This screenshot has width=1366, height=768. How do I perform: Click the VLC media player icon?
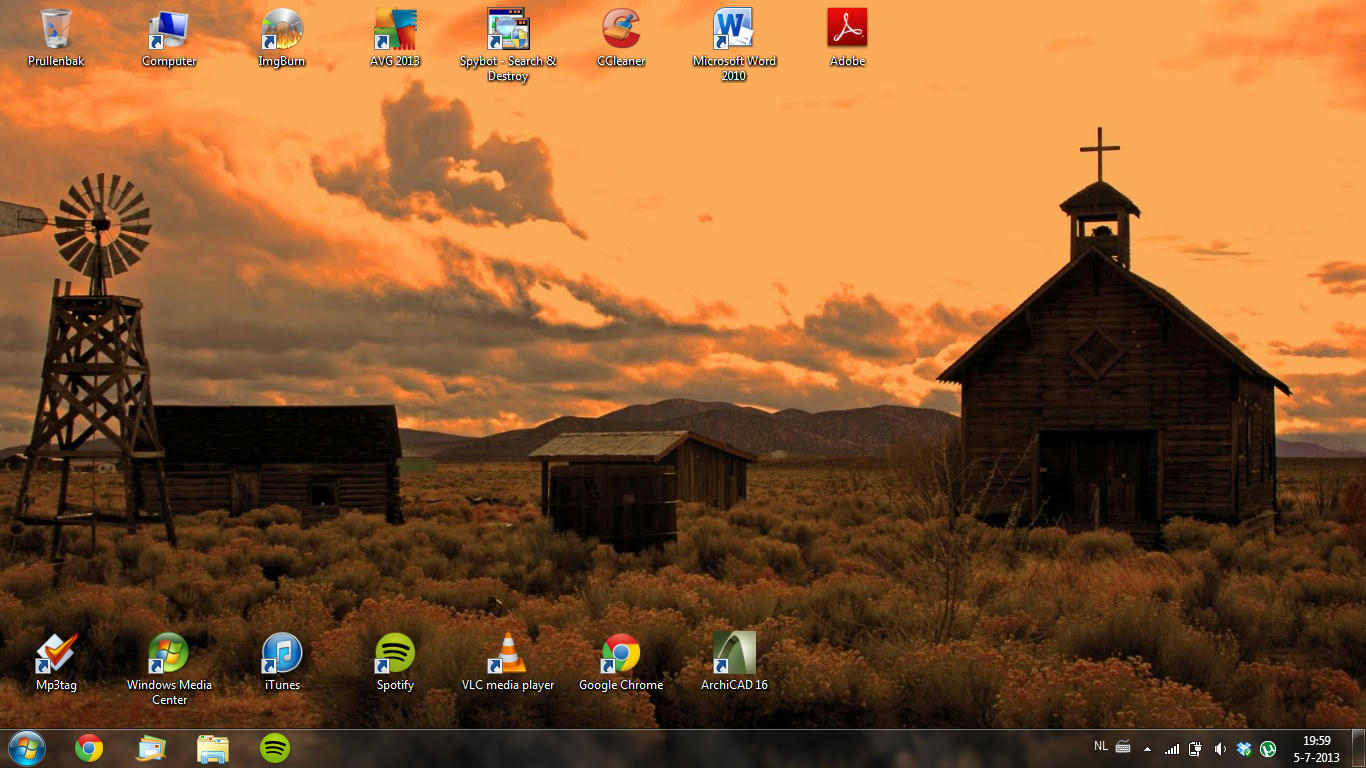click(x=508, y=654)
